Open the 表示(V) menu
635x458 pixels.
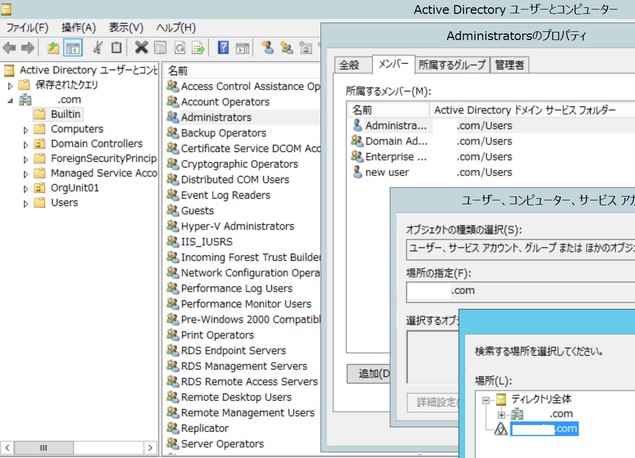pos(126,28)
